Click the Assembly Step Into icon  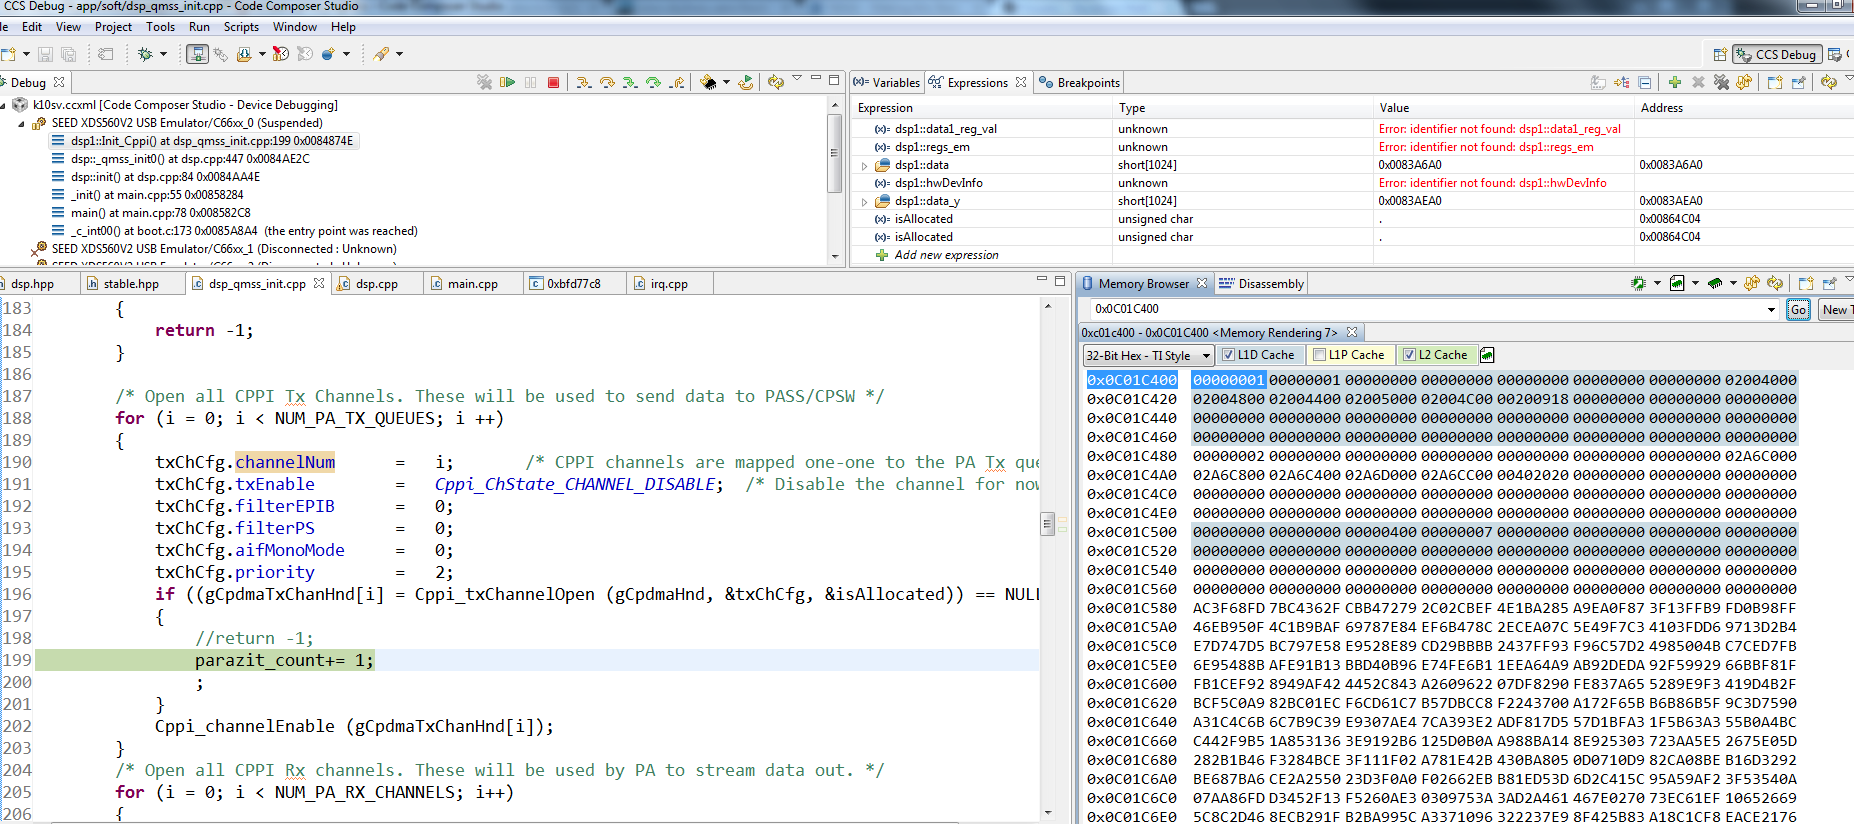[x=630, y=82]
